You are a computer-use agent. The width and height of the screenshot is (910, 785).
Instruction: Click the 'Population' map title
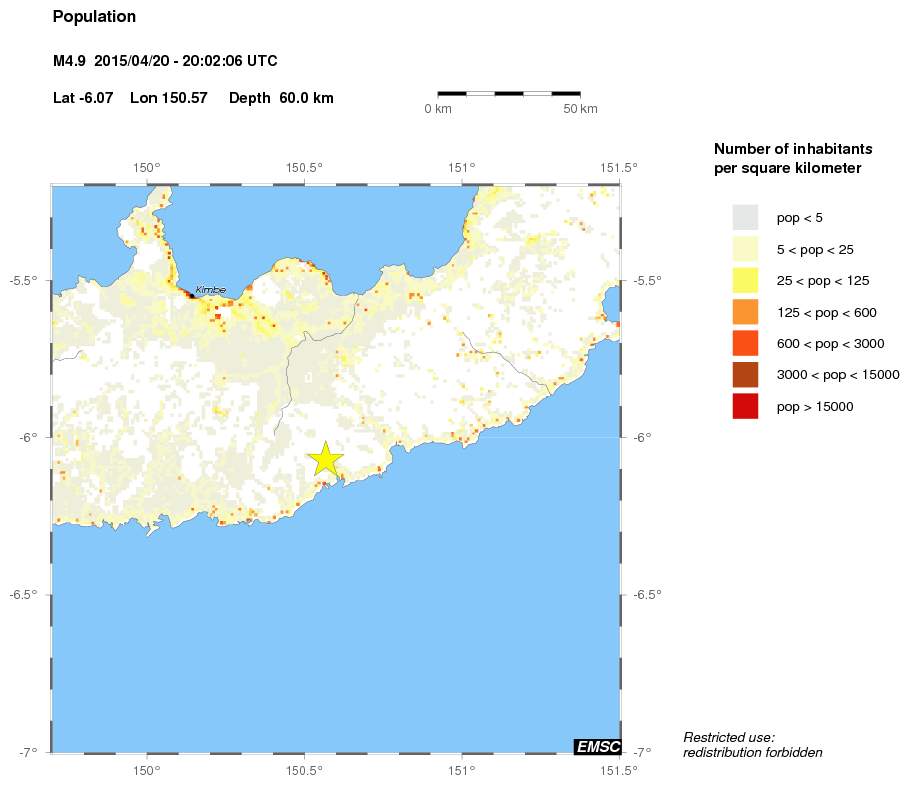94,17
